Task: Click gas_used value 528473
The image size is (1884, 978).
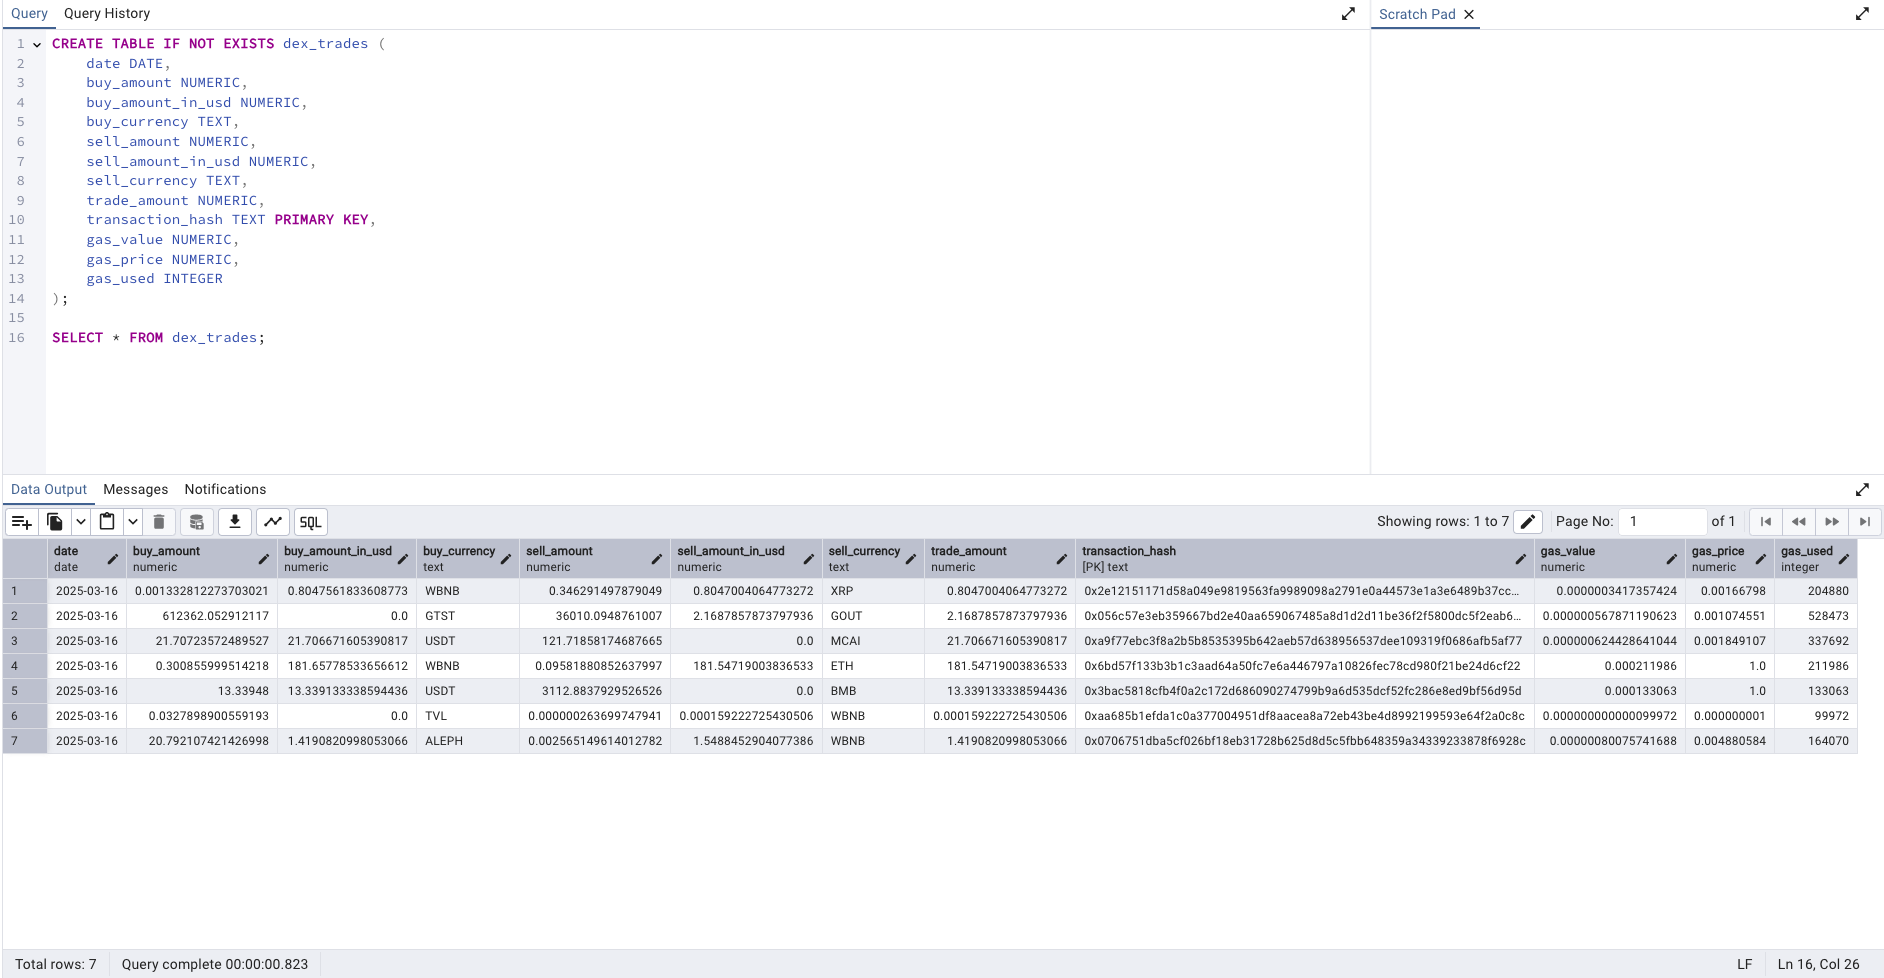Action: pyautogui.click(x=1815, y=616)
